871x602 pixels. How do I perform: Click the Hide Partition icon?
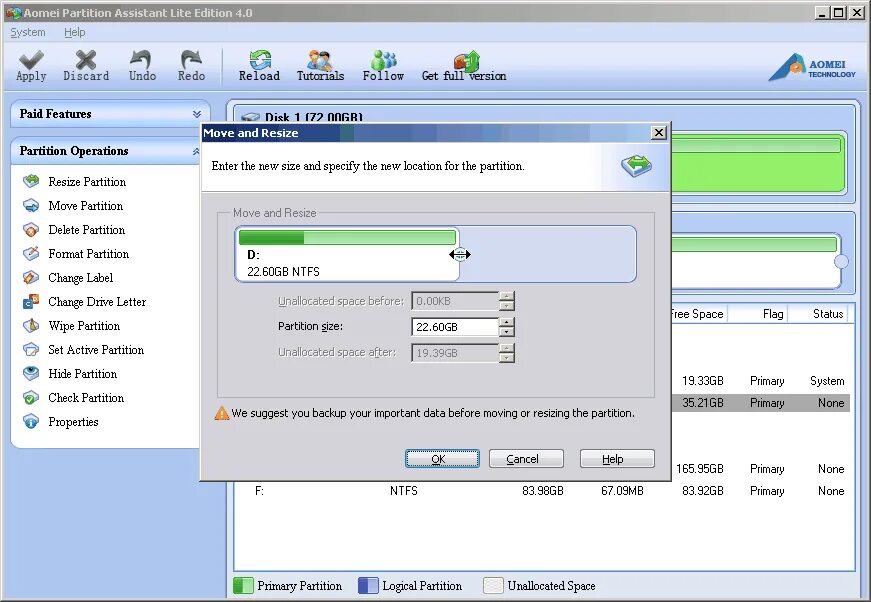coord(31,373)
